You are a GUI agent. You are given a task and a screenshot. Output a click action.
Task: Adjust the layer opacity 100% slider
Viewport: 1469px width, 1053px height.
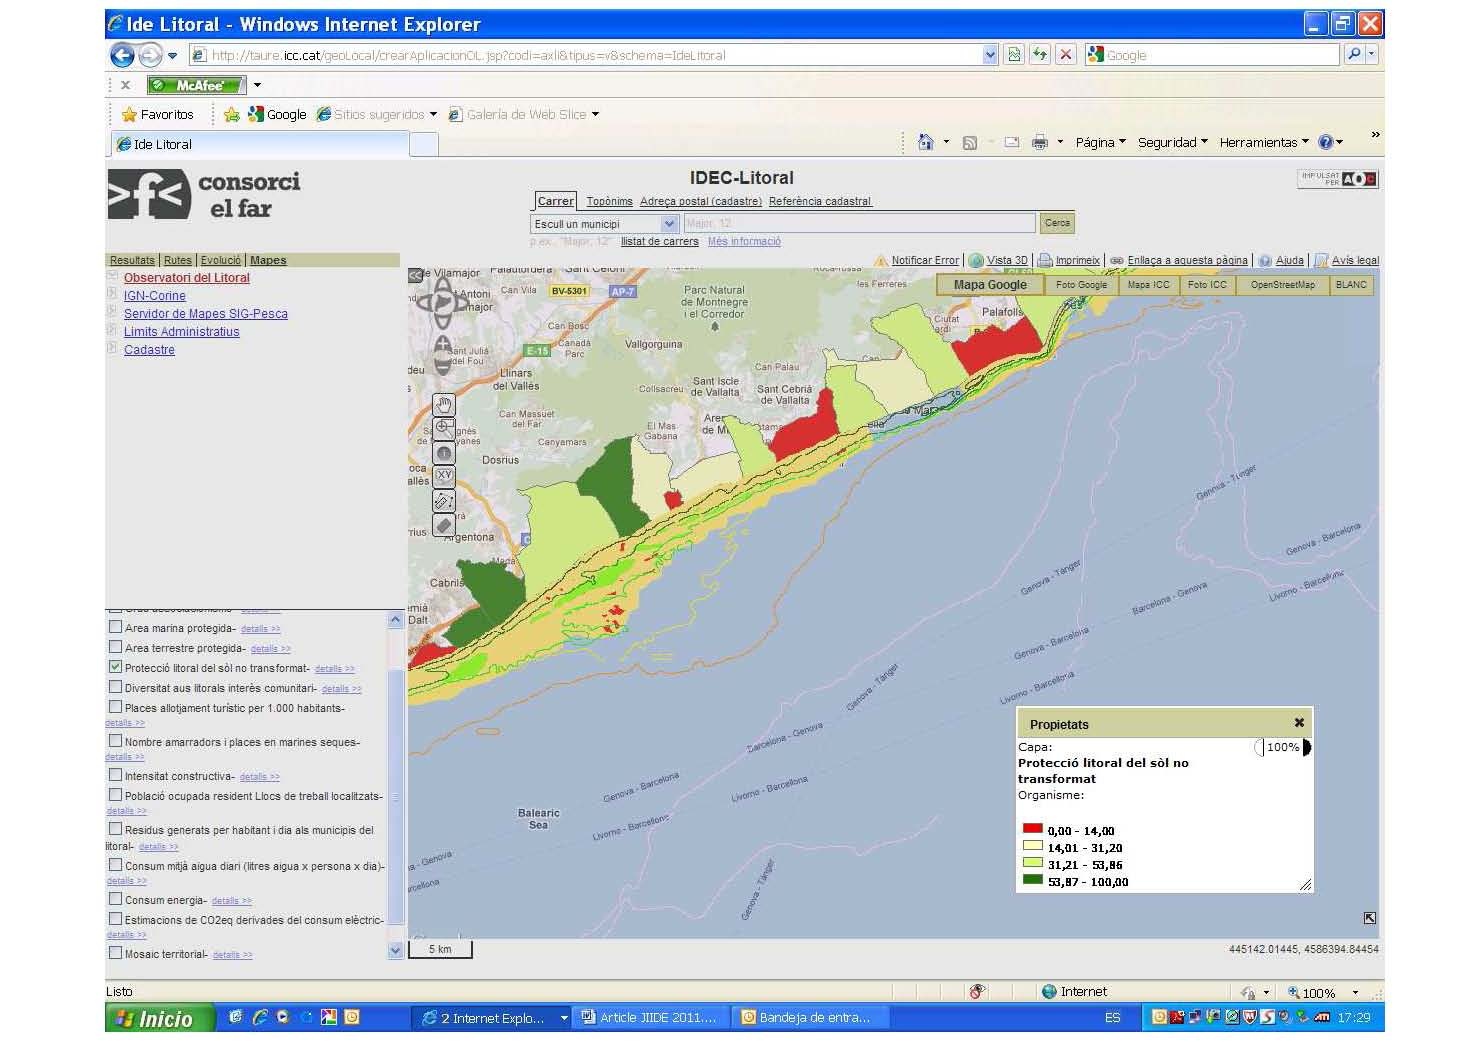[x=1283, y=747]
